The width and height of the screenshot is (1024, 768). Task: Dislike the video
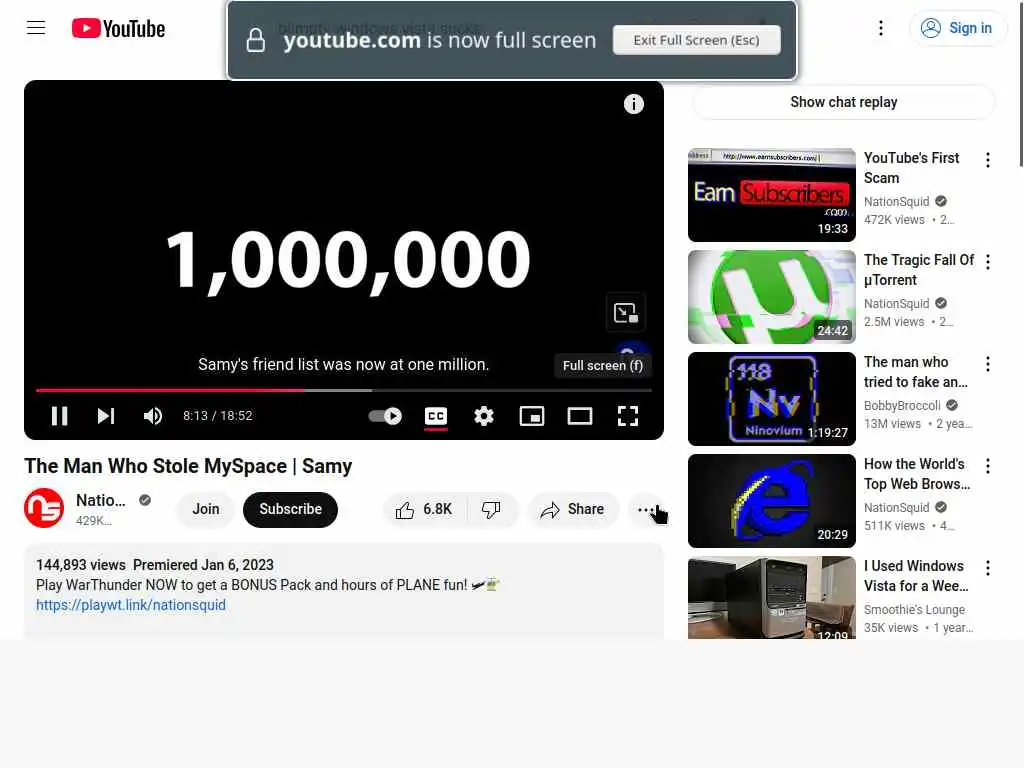pos(491,509)
